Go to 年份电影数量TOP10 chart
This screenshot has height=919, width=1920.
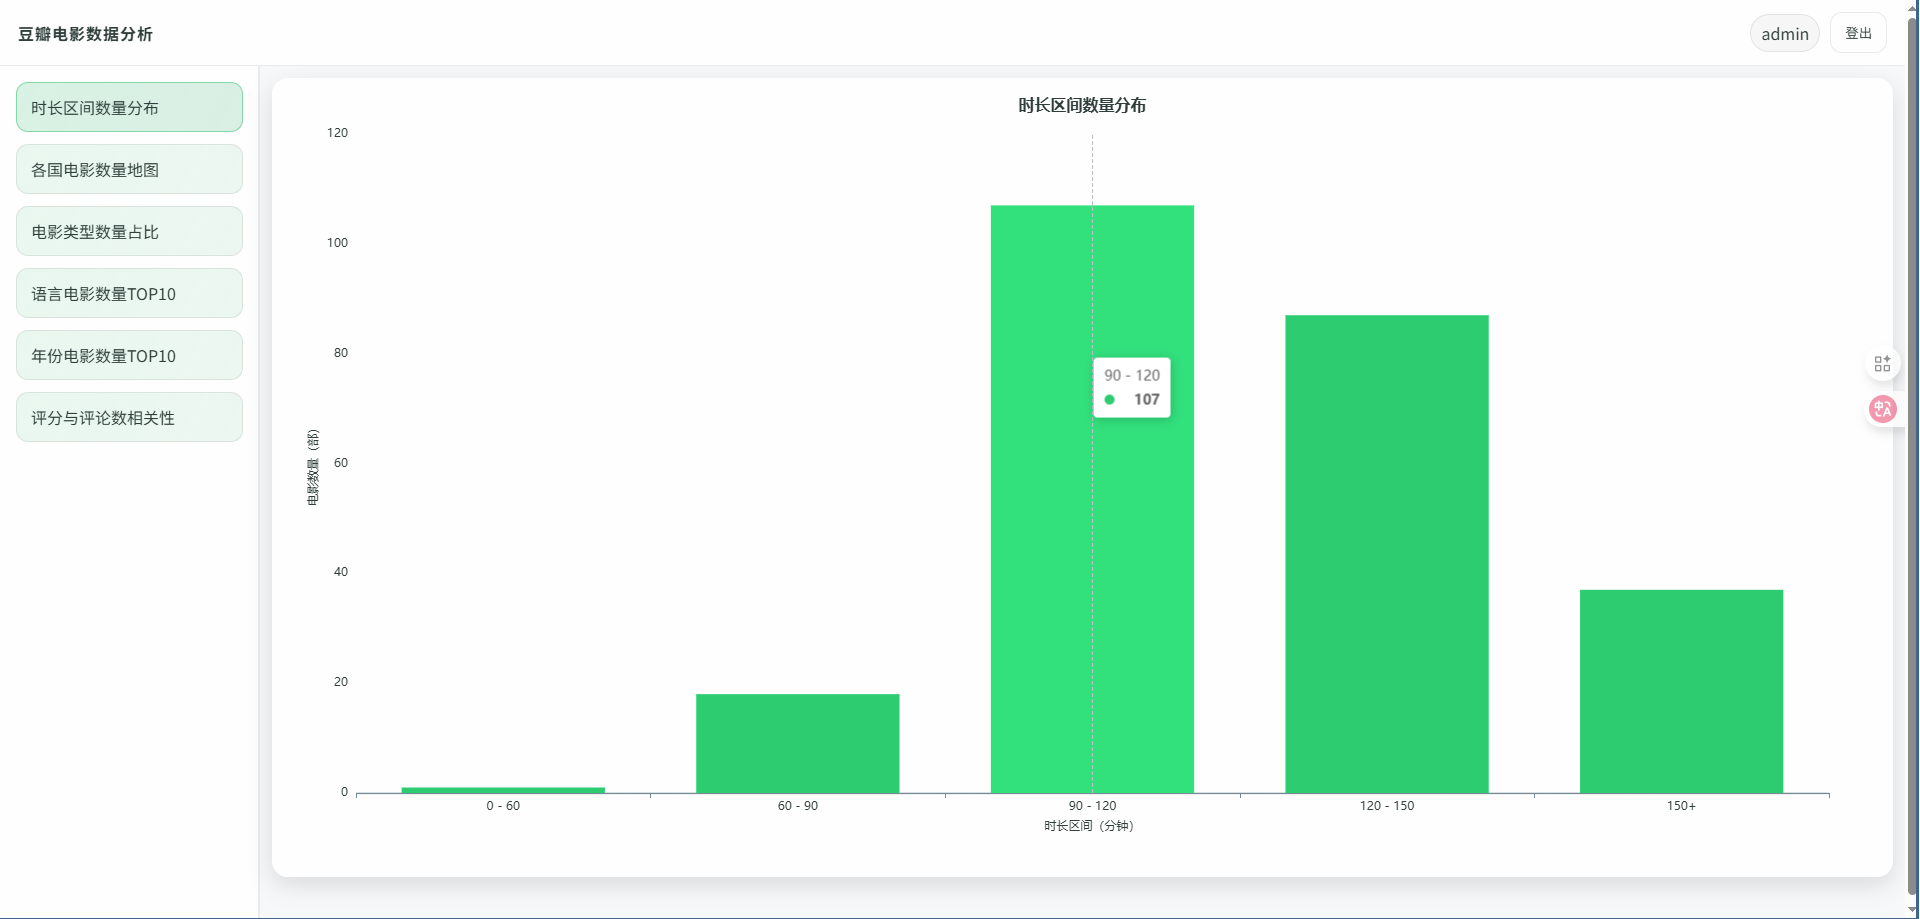click(x=129, y=356)
